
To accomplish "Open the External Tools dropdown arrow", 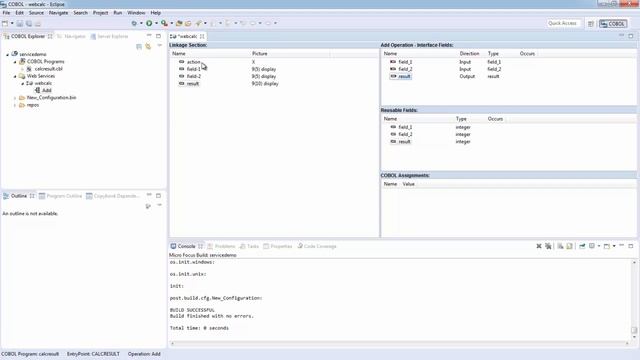I will tap(171, 23).
